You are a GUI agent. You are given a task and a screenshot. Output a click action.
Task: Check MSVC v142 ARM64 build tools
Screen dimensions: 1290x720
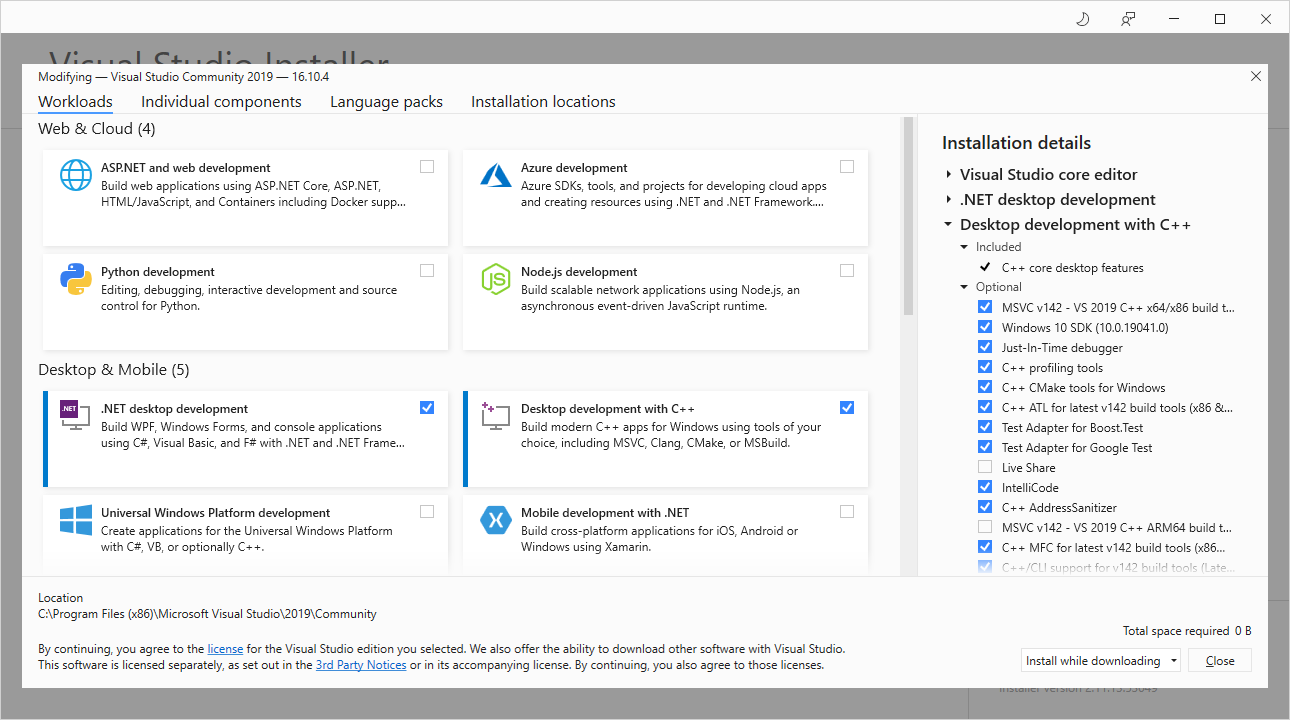985,528
